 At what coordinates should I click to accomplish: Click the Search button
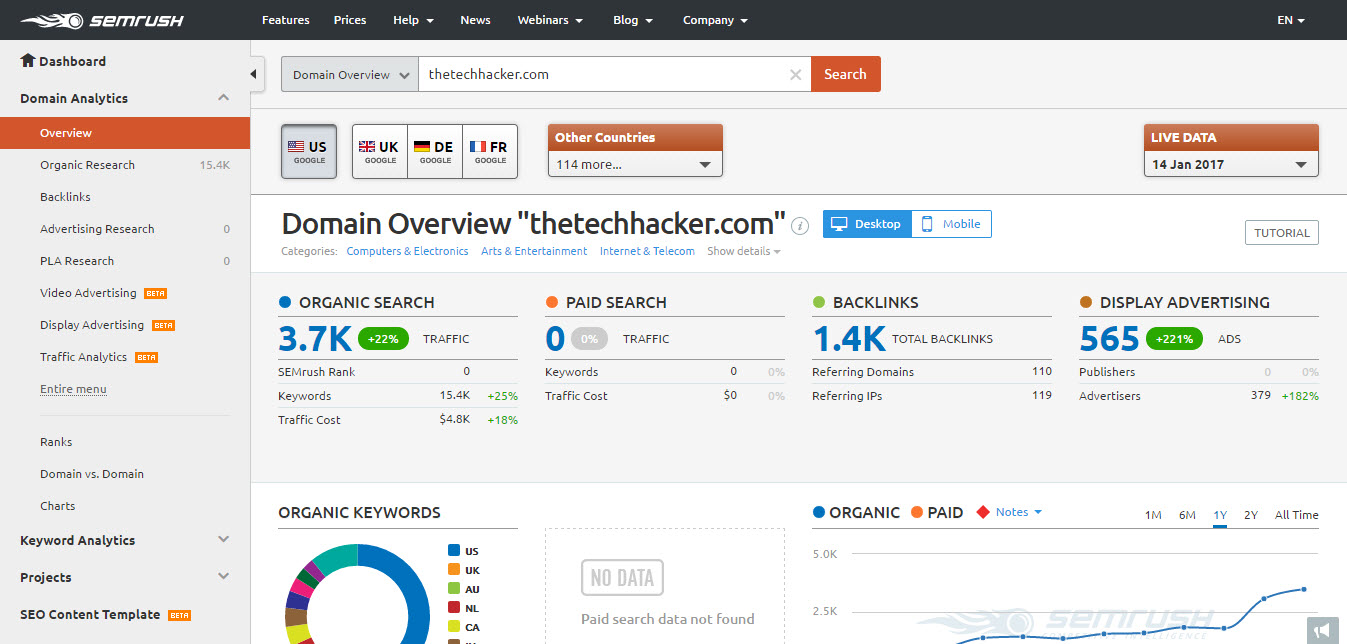click(x=845, y=73)
